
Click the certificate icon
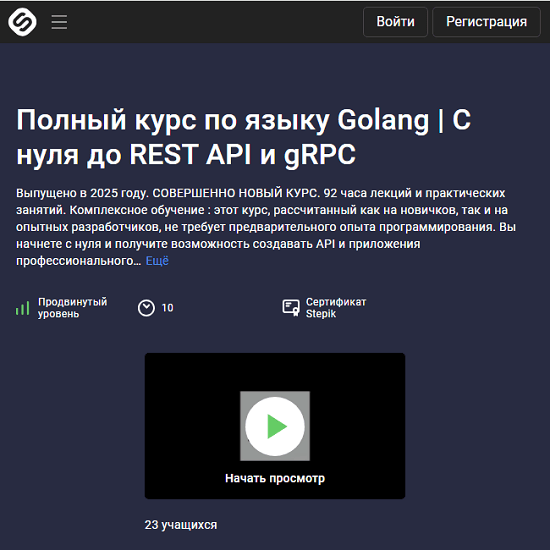click(x=291, y=308)
